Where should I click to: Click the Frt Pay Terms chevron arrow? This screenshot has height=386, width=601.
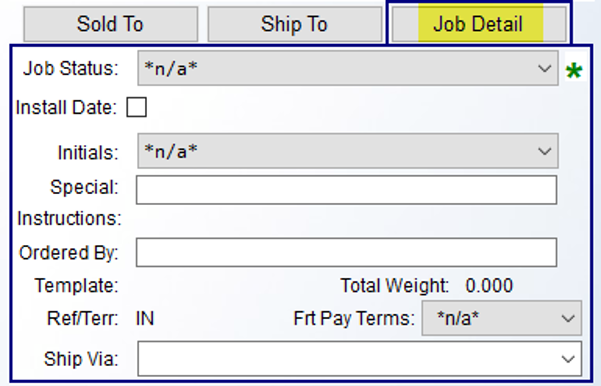pyautogui.click(x=568, y=319)
